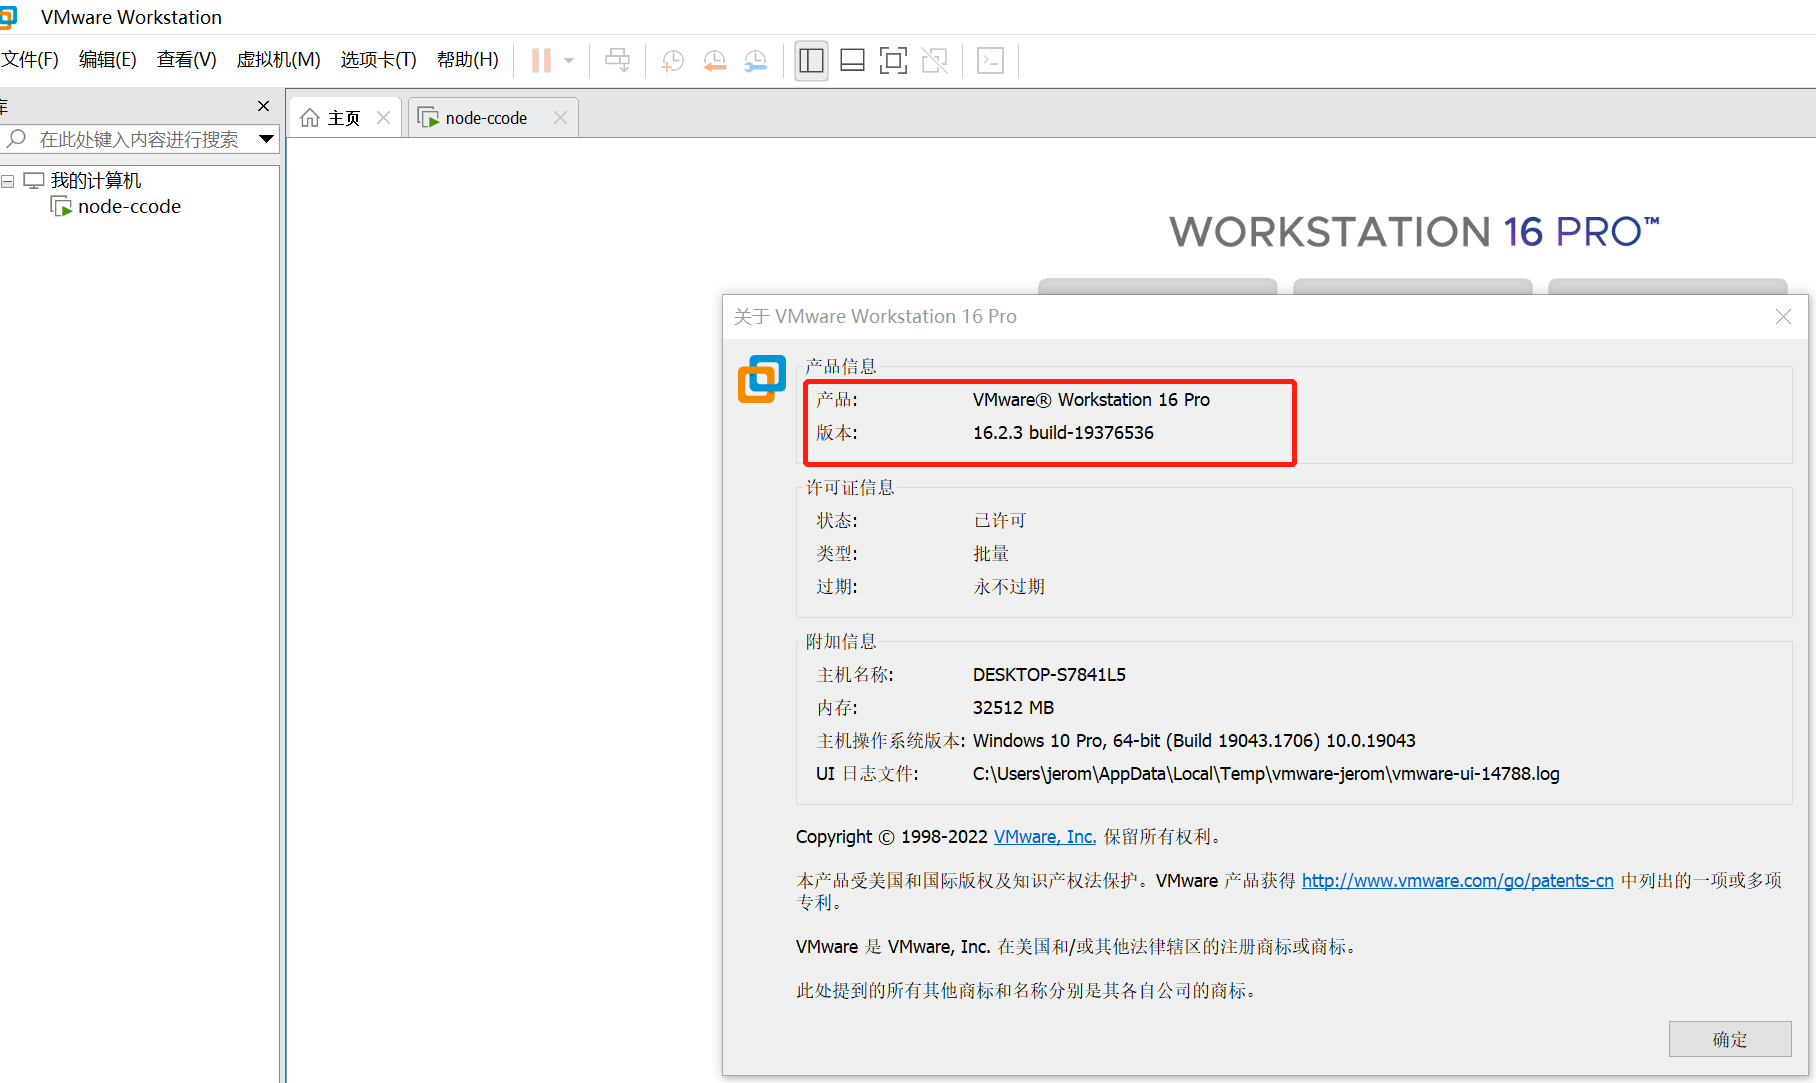Open the power options dropdown arrow
The image size is (1816, 1083).
[x=569, y=61]
